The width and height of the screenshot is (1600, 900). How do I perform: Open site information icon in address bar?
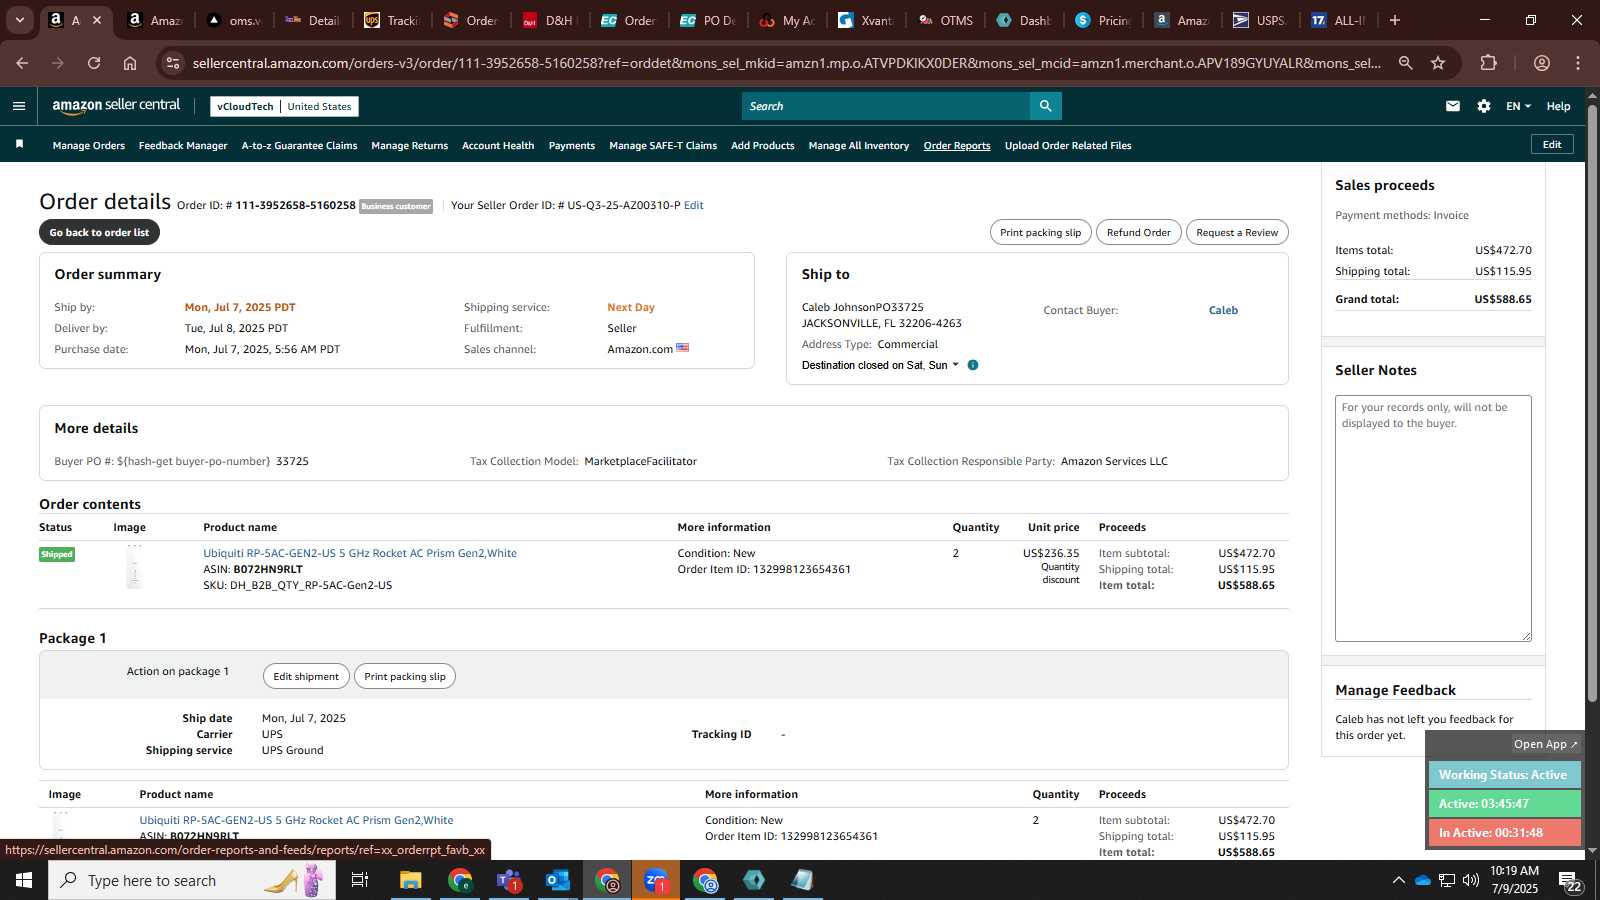(173, 63)
